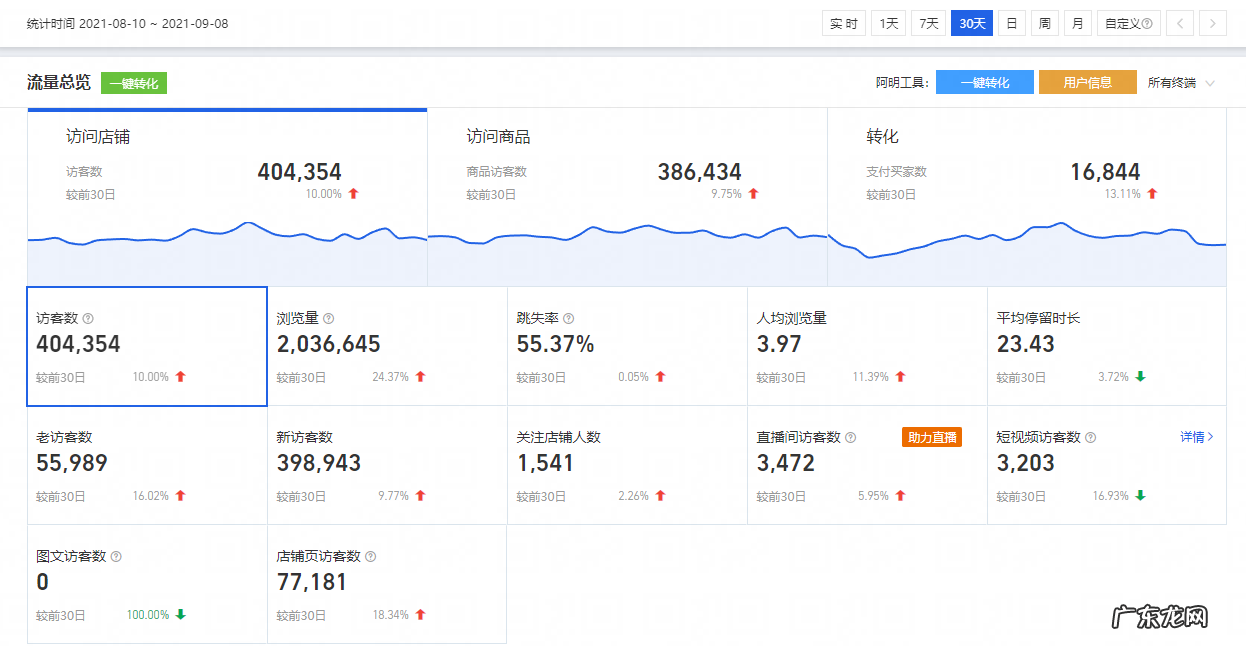Expand the 所有终端 dropdown
Viewport: 1246px width, 646px height.
tap(1182, 83)
